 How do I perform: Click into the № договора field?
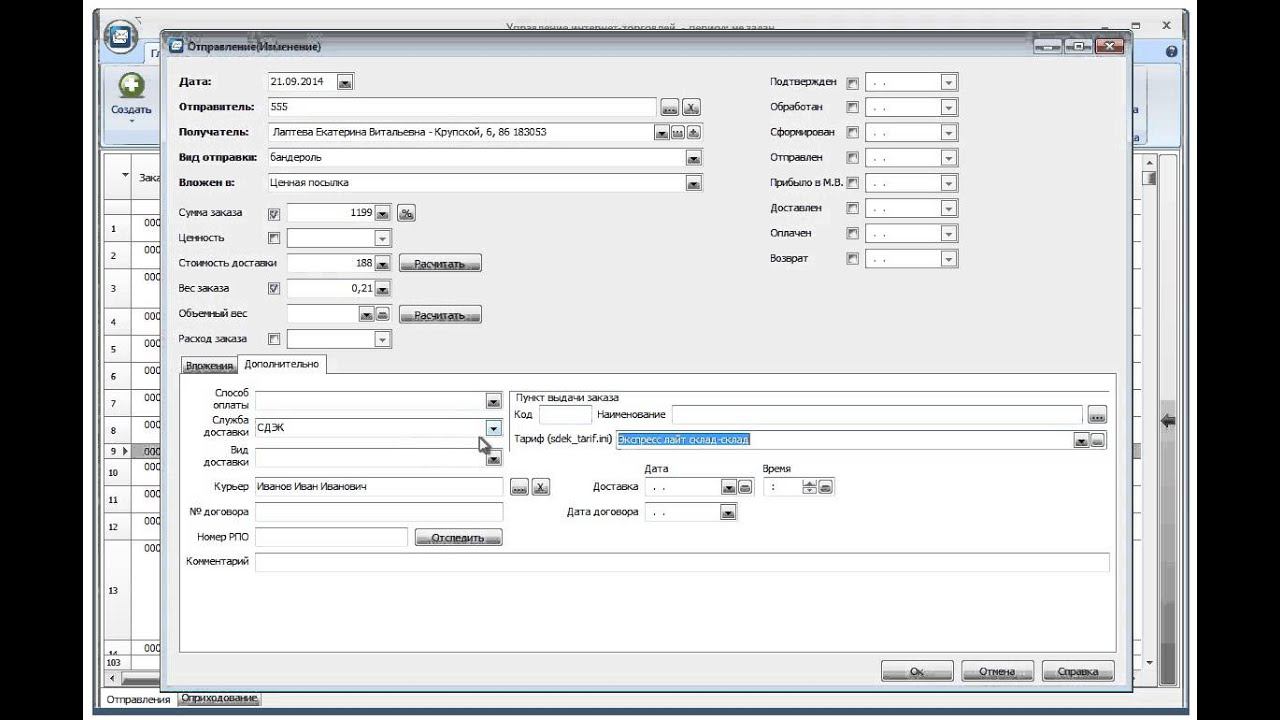coord(379,512)
